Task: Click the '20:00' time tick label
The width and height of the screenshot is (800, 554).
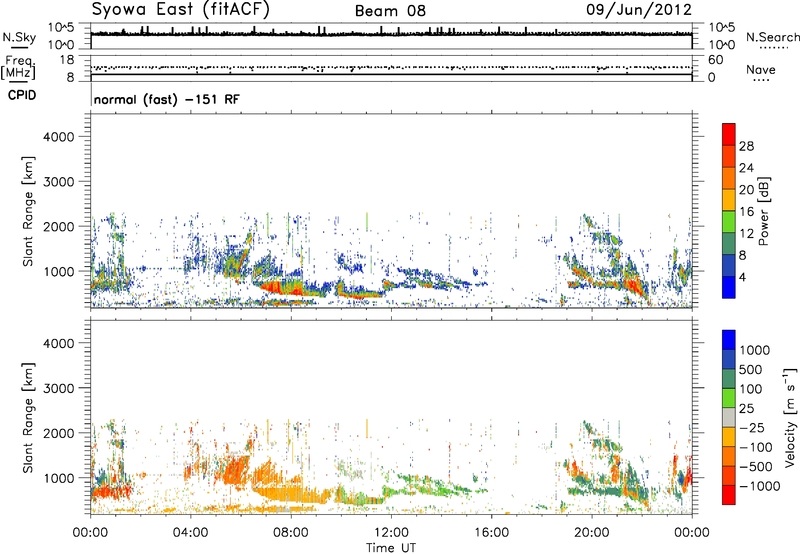Action: point(591,533)
